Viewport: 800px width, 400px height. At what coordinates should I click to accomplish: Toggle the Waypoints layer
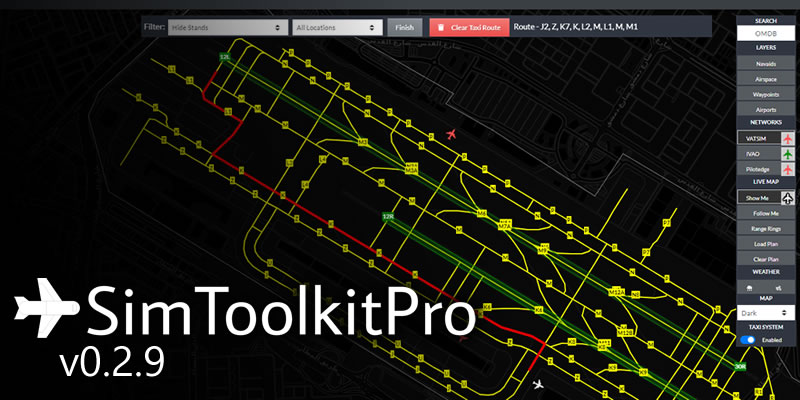766,95
